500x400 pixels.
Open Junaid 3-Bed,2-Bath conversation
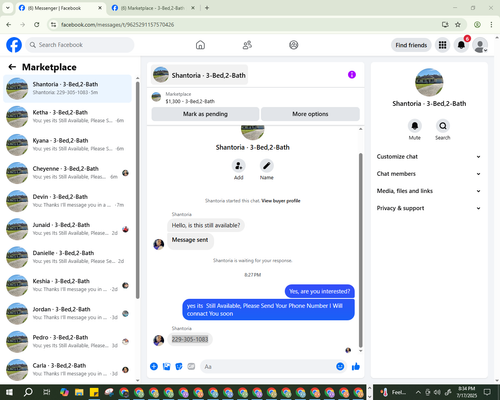[x=68, y=229]
